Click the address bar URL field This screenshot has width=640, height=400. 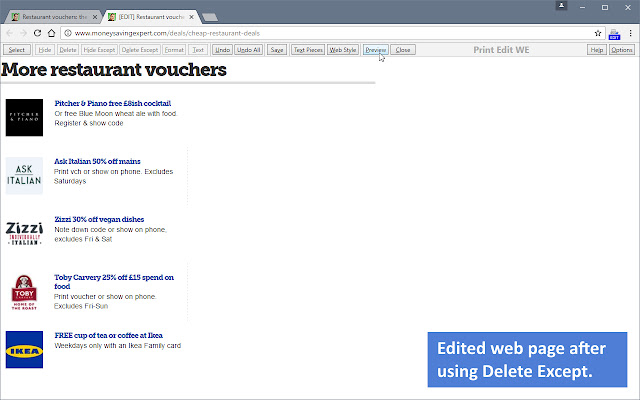tap(300, 33)
